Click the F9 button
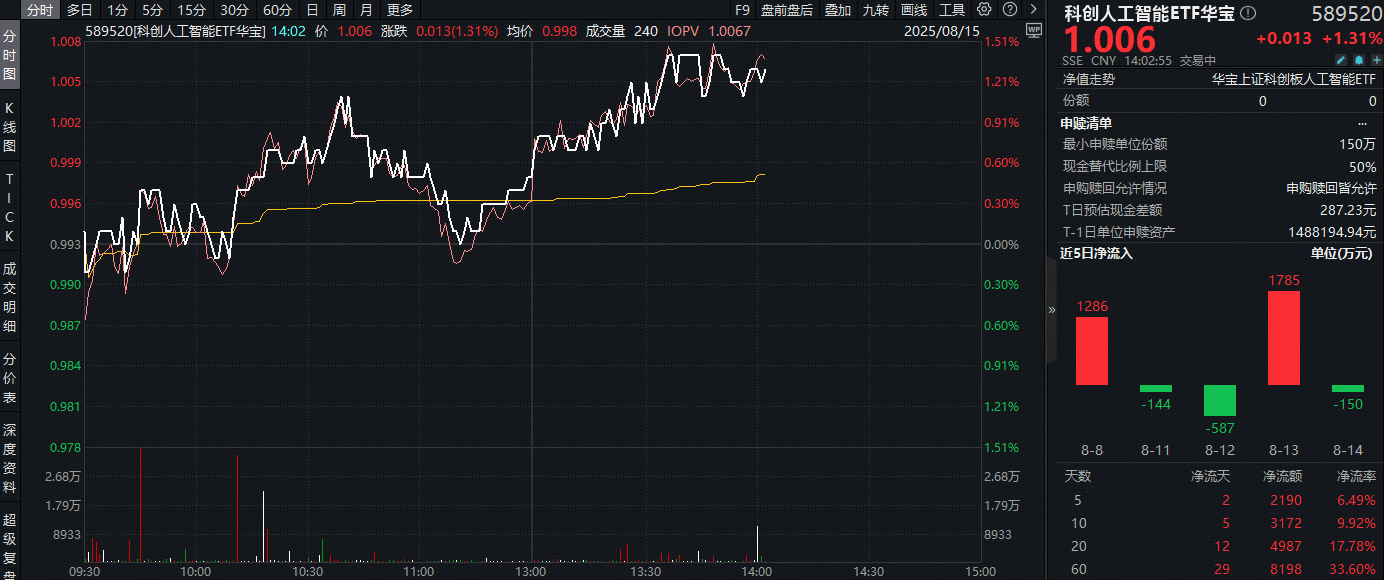1384x580 pixels. click(742, 10)
